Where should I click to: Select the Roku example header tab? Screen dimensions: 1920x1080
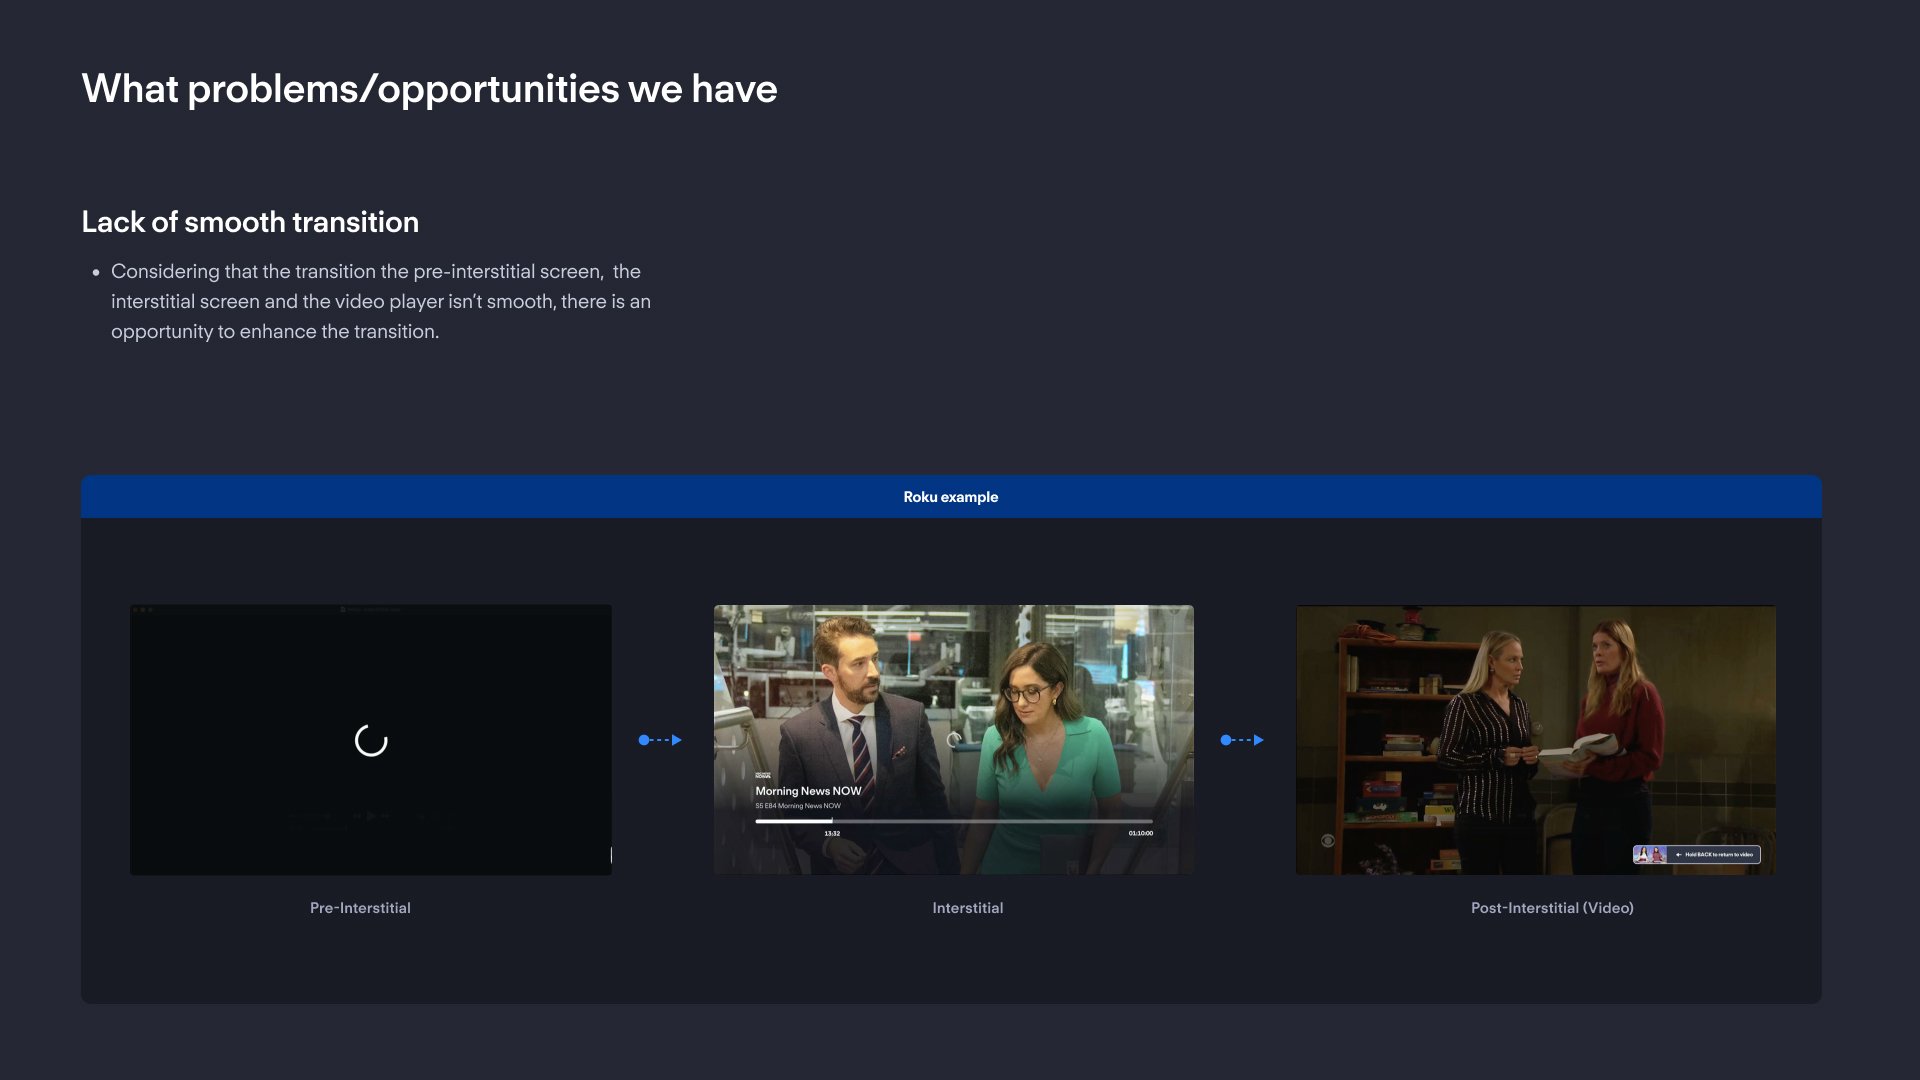pos(950,497)
